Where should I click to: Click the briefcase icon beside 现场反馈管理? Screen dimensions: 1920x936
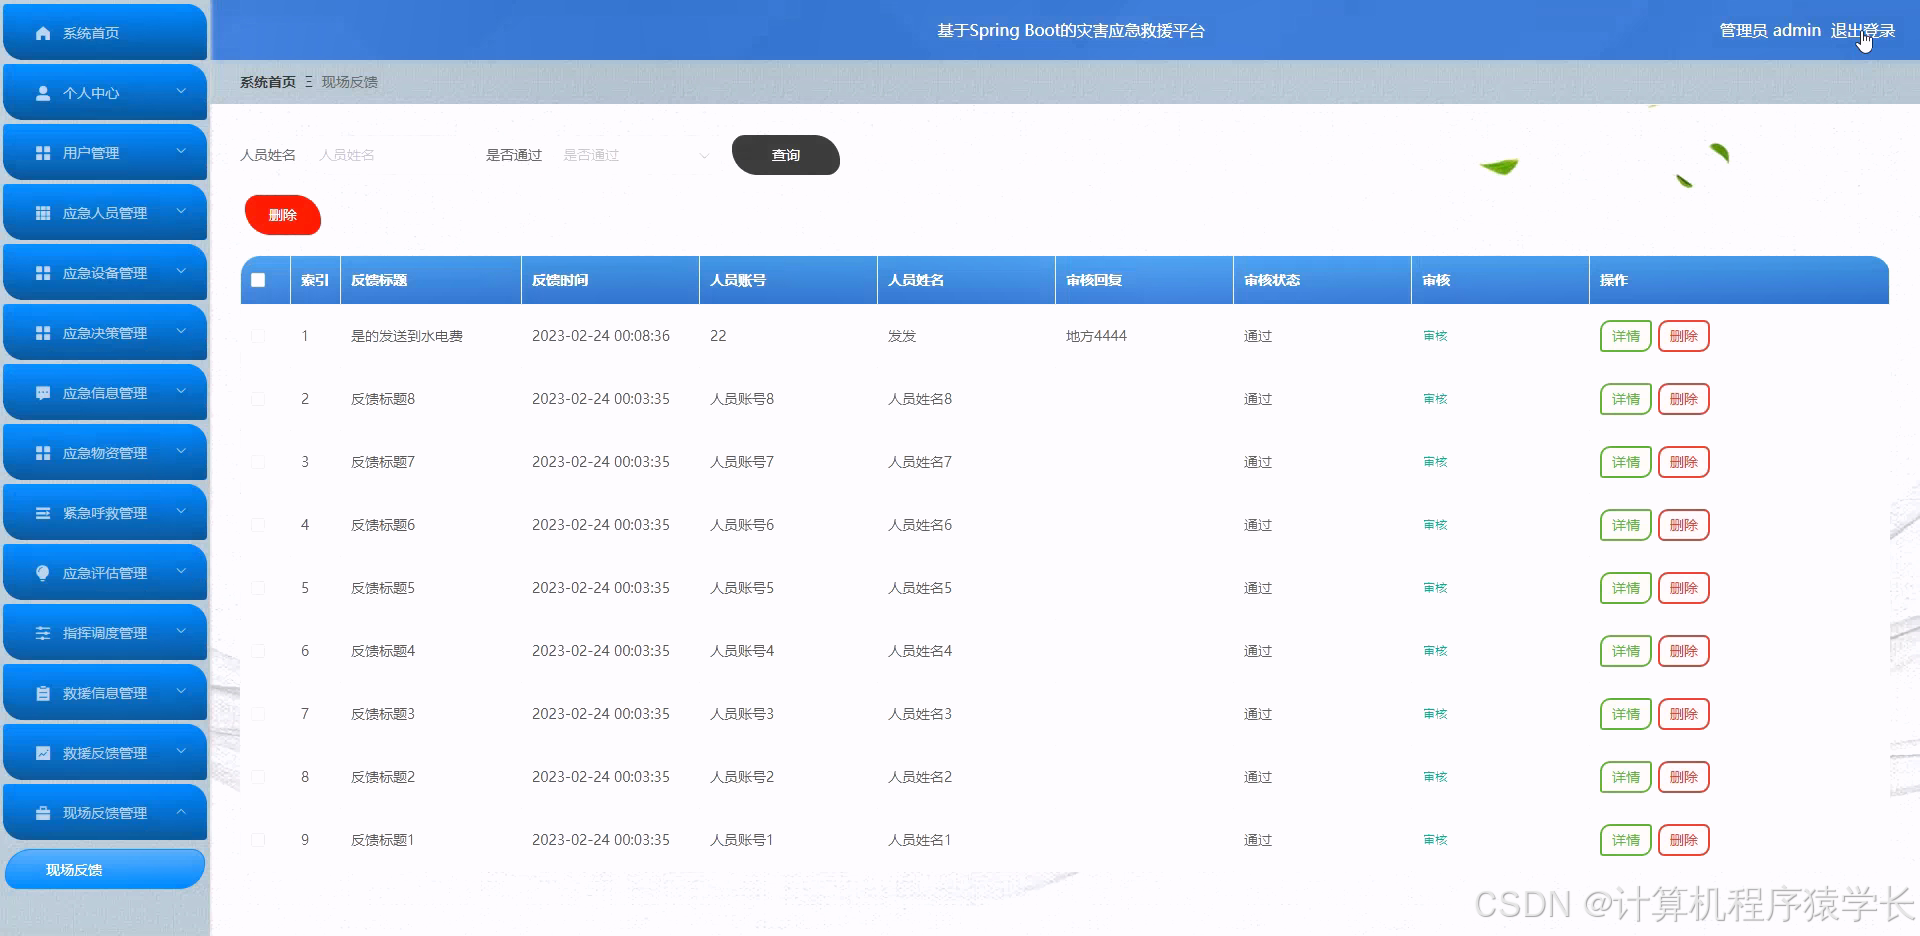(x=43, y=813)
